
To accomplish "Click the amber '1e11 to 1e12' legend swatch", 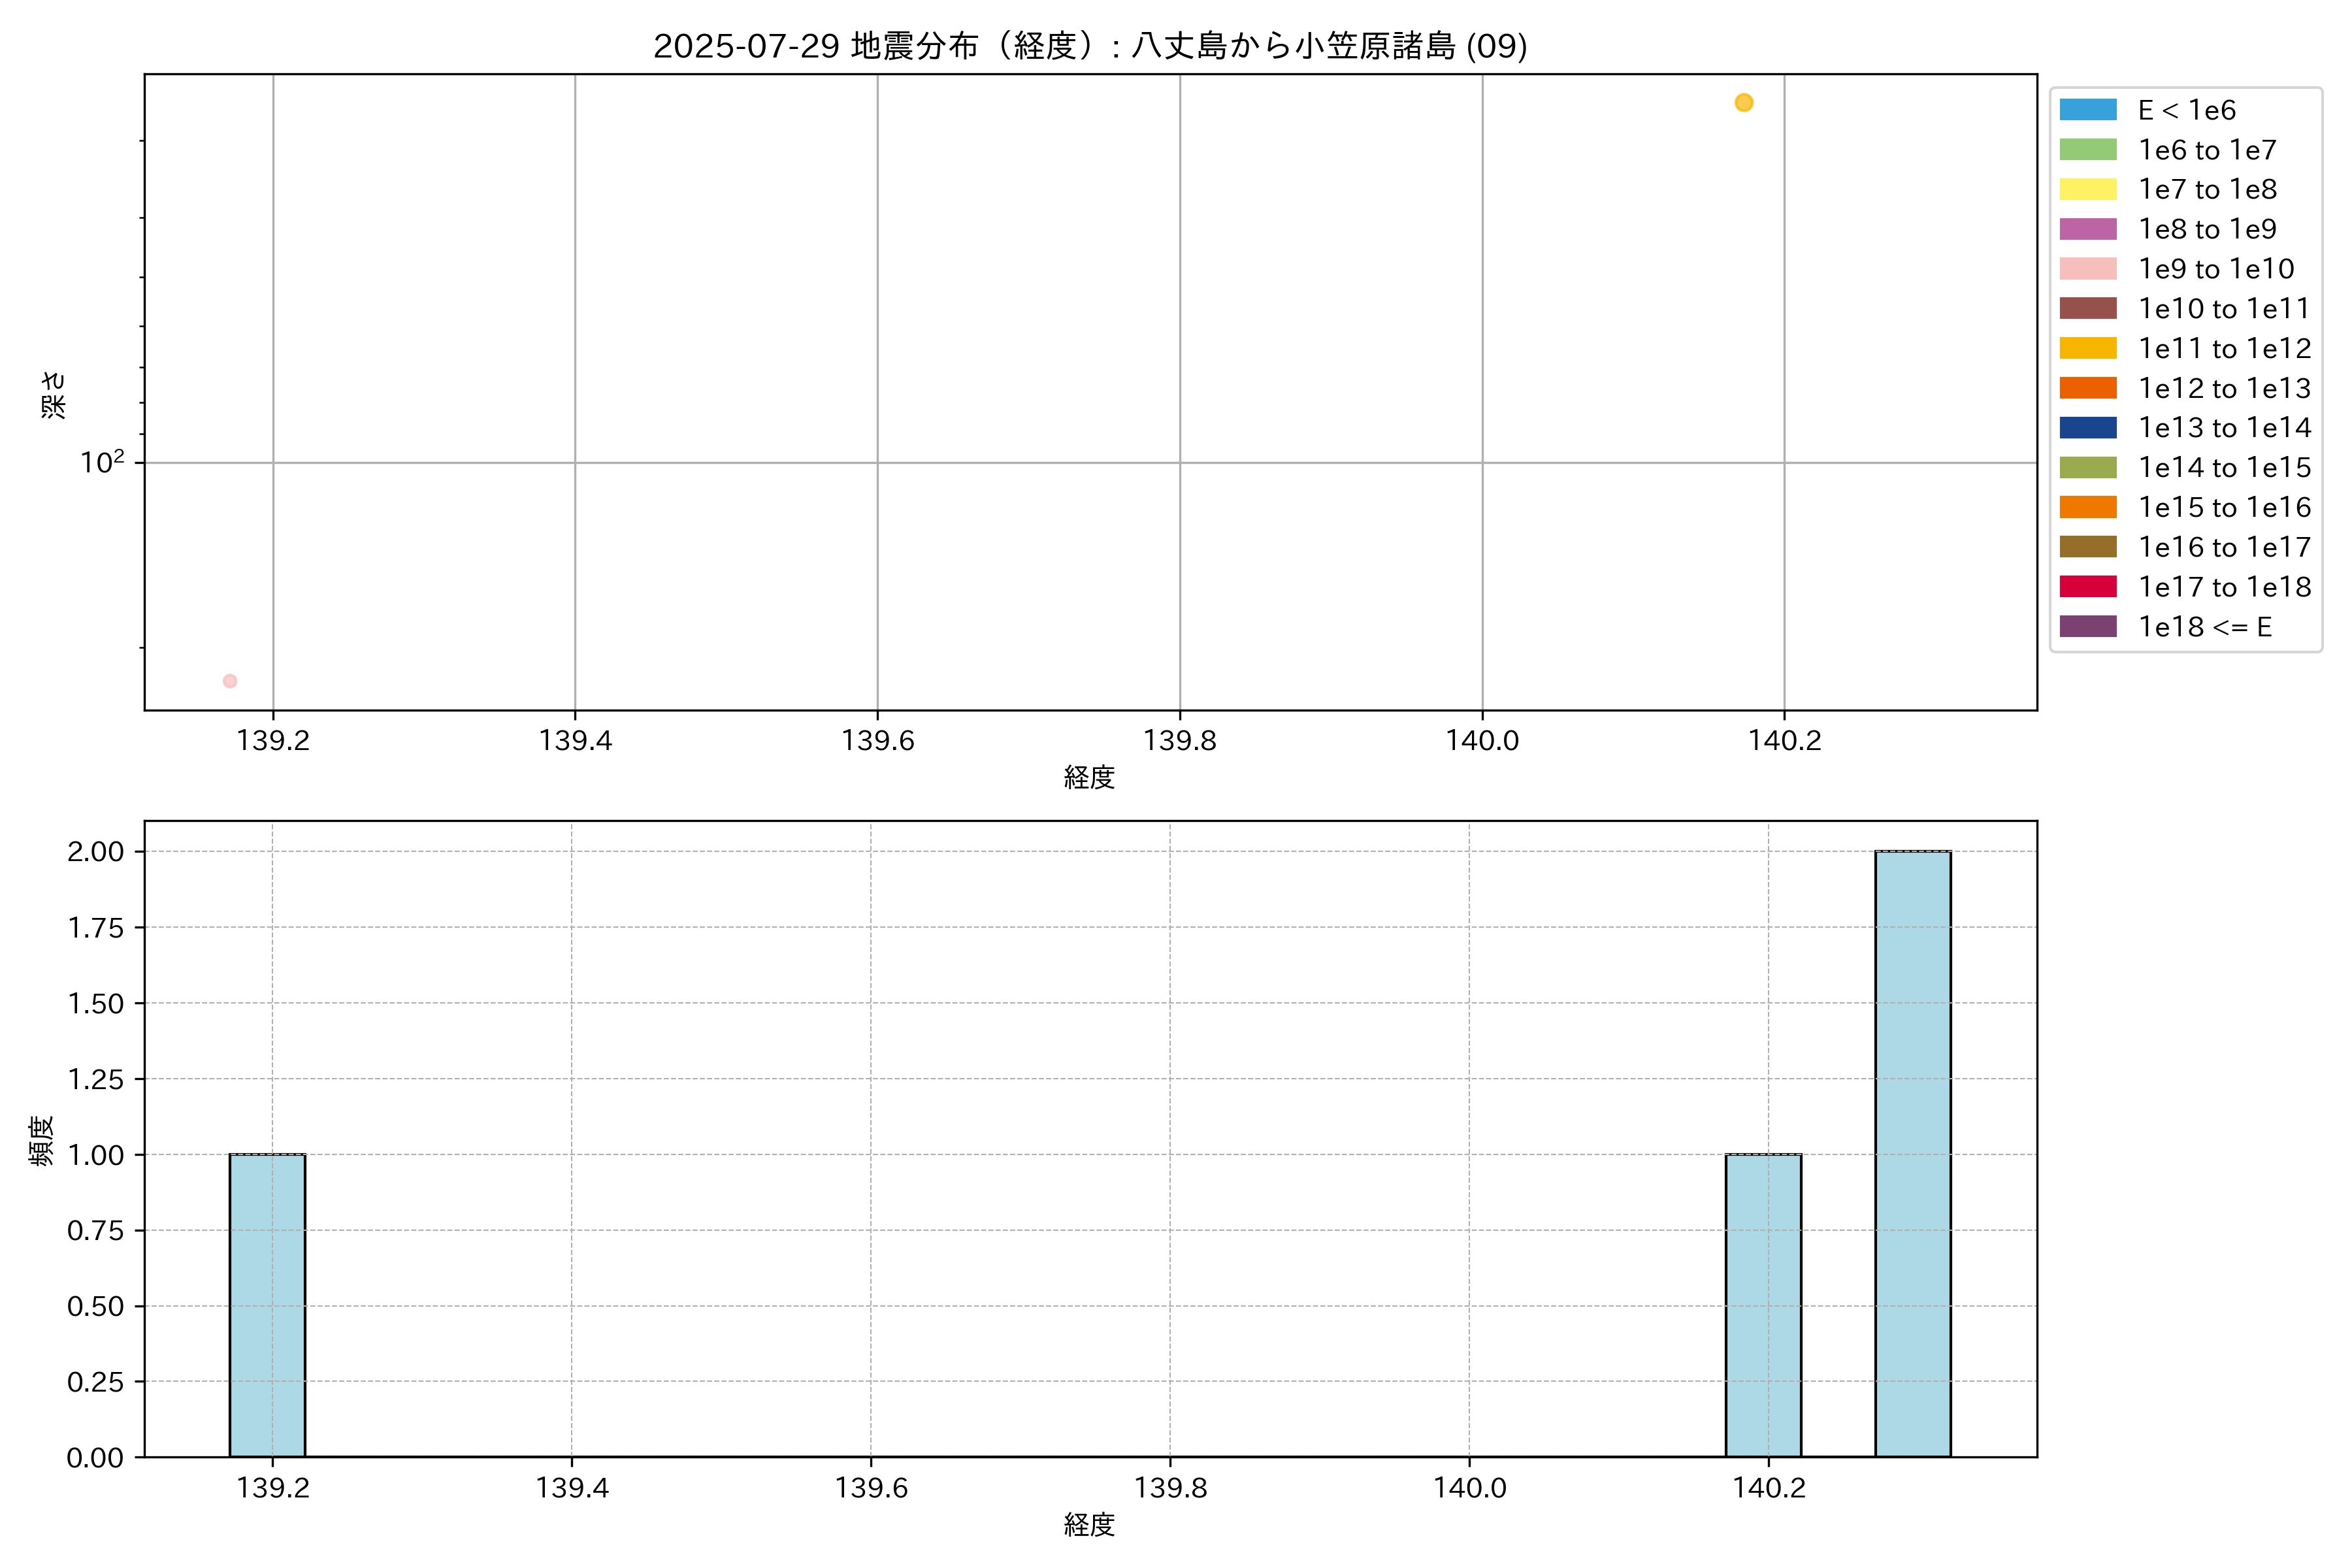I will [2088, 348].
